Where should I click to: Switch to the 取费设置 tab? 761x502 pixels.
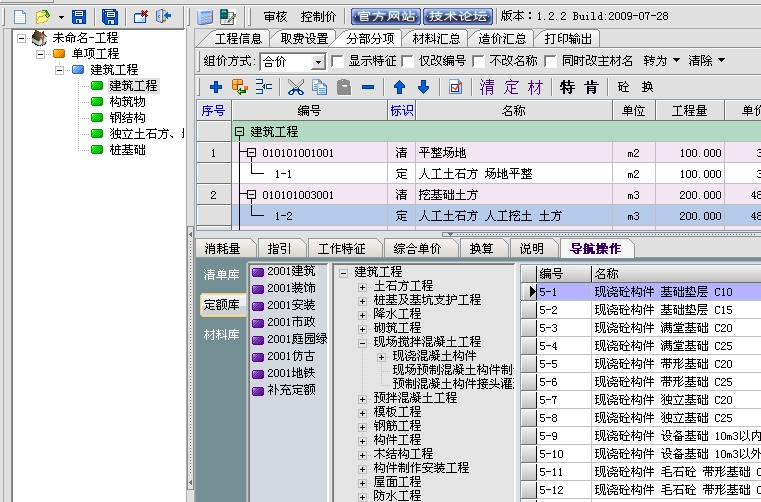click(x=304, y=38)
